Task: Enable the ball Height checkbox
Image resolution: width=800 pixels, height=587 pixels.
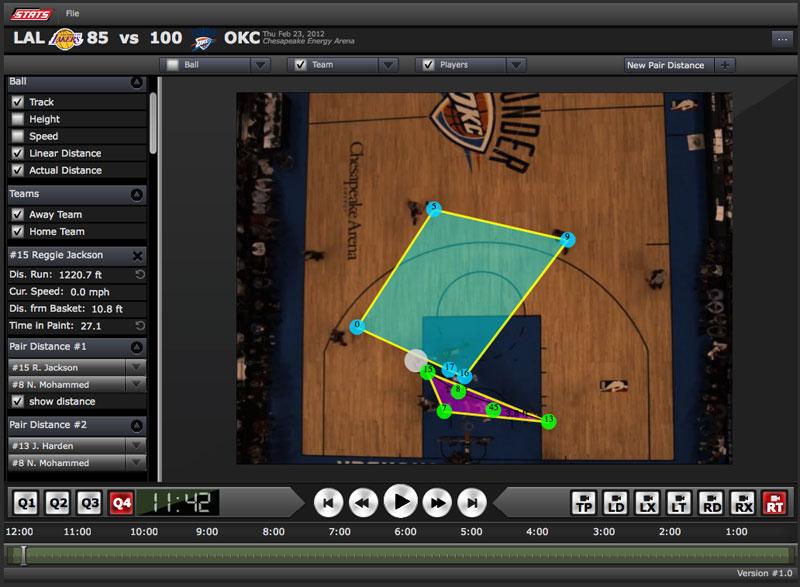Action: tap(17, 119)
